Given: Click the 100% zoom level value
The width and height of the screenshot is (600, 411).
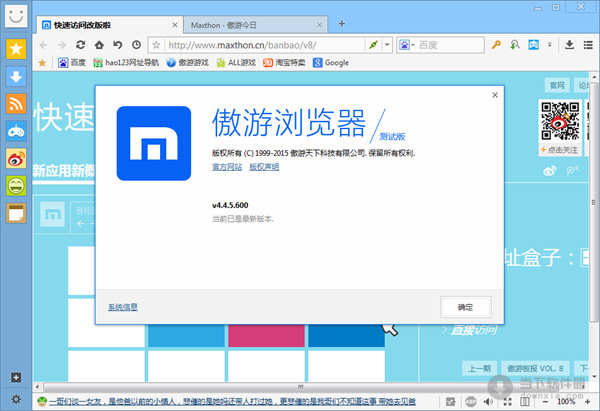Looking at the screenshot, I should click(x=566, y=401).
